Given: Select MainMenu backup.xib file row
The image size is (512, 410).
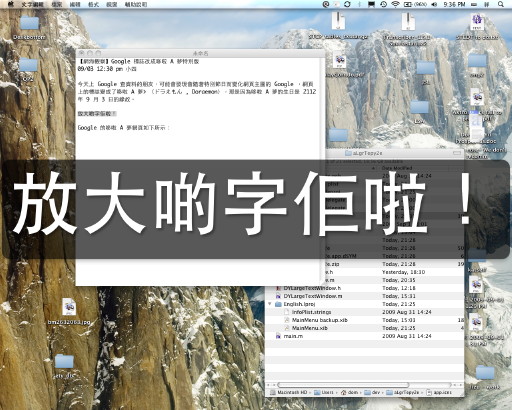Looking at the screenshot, I should [365, 320].
